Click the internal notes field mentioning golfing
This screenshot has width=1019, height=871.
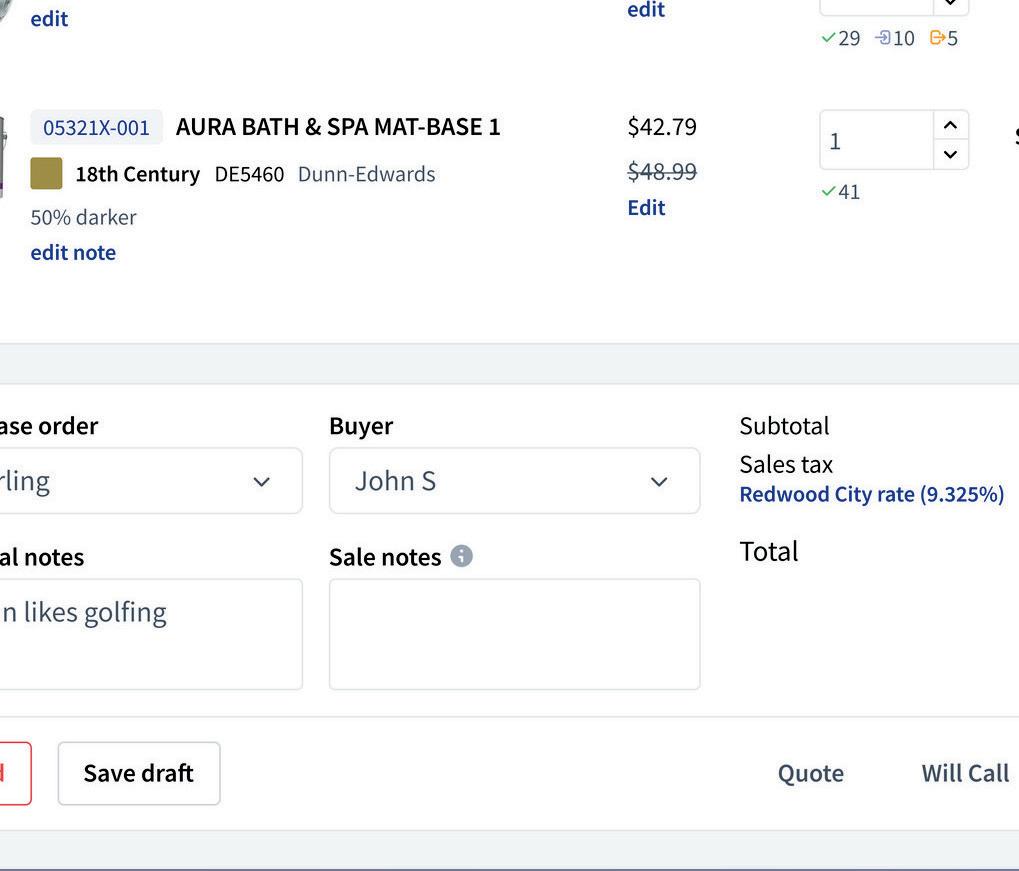point(150,634)
